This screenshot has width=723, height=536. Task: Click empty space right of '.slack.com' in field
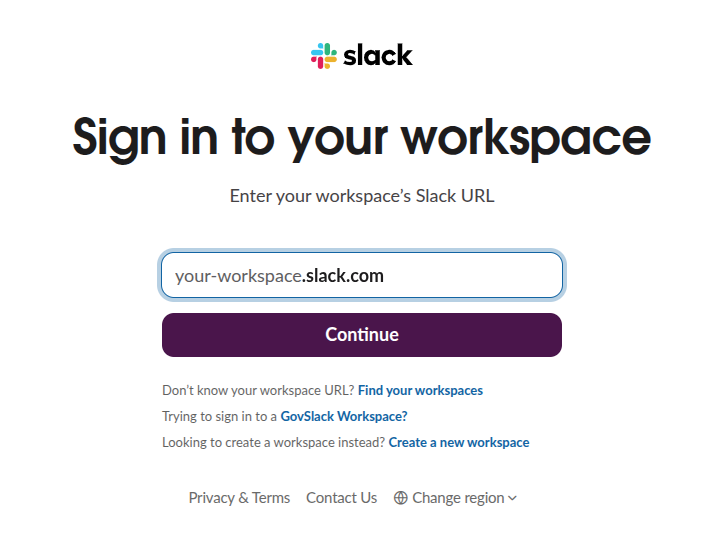pos(470,276)
